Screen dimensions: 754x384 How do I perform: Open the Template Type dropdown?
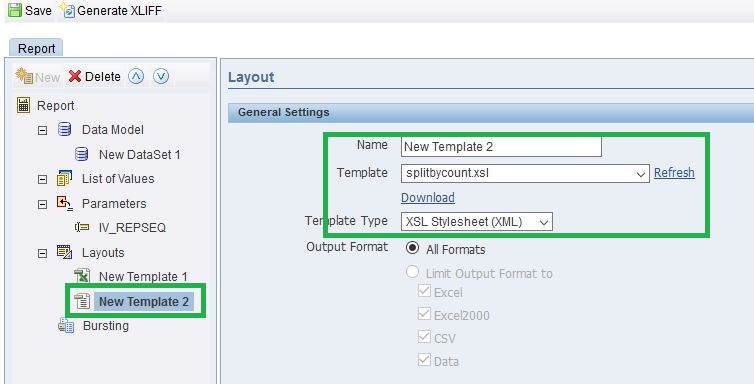pos(477,222)
